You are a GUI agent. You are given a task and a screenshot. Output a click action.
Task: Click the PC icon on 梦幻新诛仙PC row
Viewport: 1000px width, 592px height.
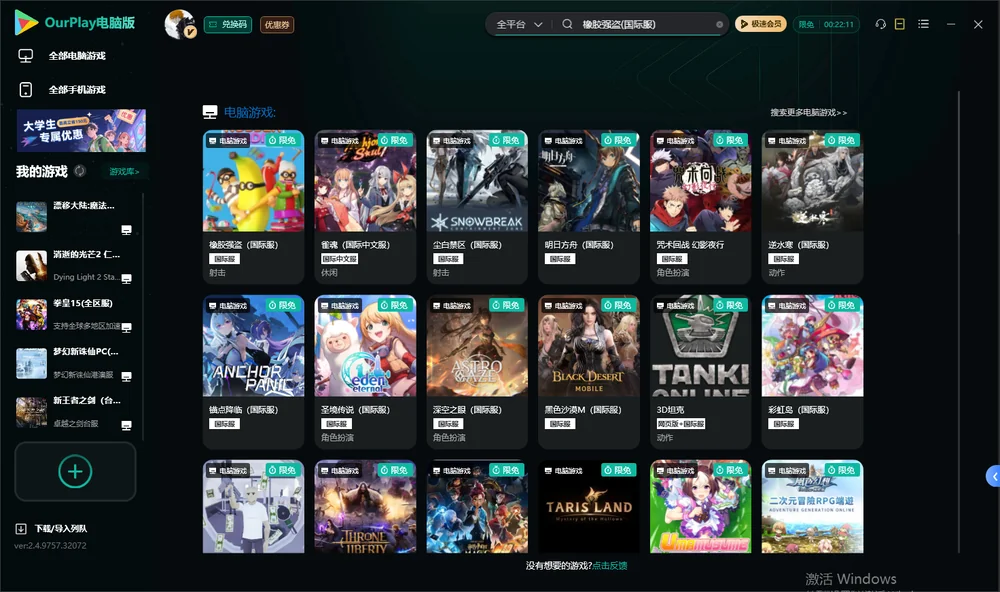pyautogui.click(x=126, y=376)
